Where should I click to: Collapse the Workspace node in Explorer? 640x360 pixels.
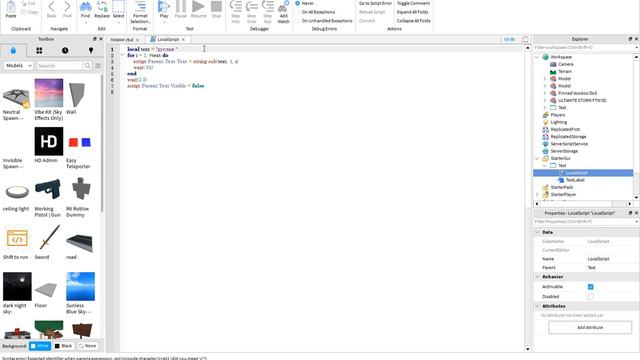(537, 57)
